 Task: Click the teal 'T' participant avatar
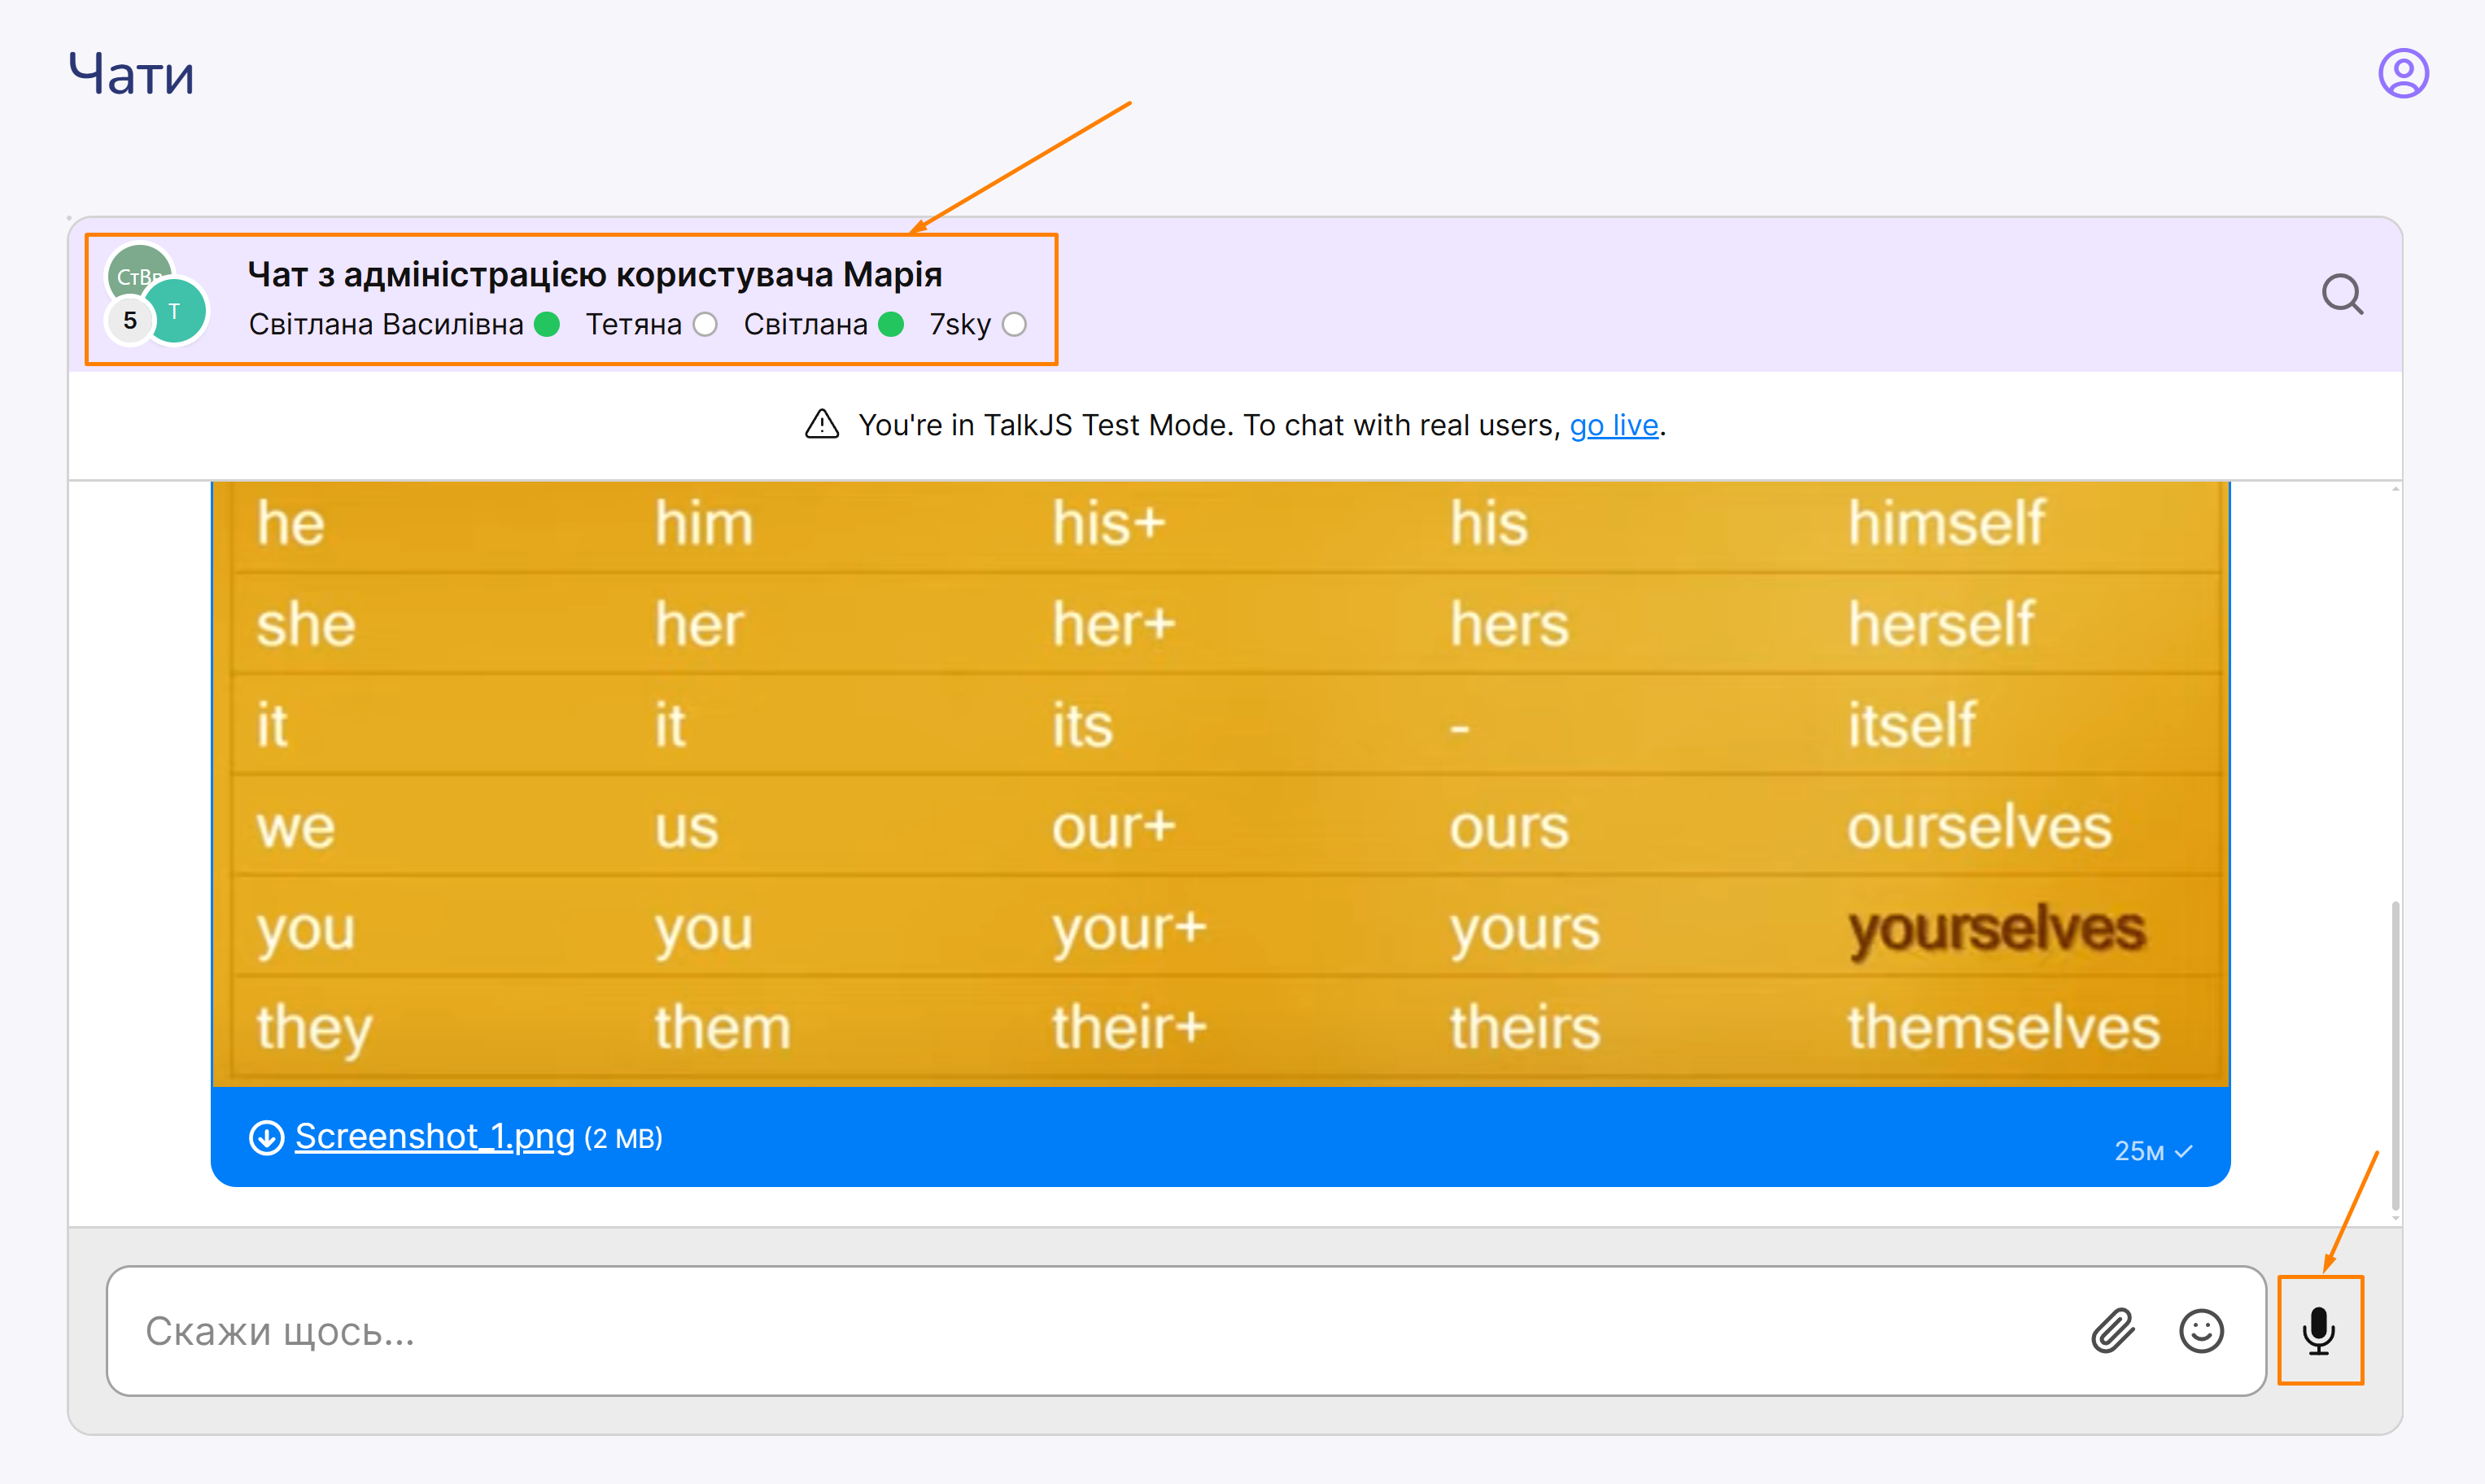click(x=176, y=311)
